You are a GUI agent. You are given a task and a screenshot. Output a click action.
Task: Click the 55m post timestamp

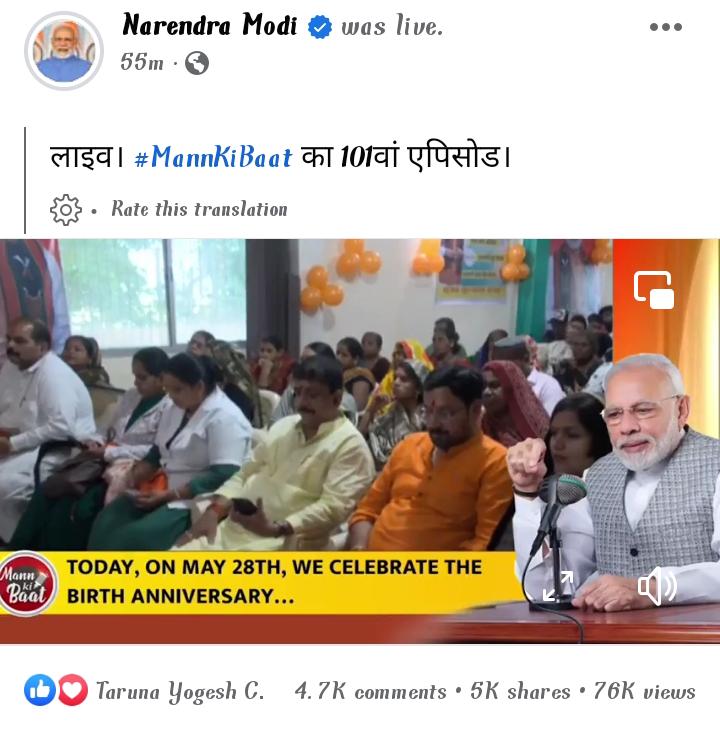point(142,62)
